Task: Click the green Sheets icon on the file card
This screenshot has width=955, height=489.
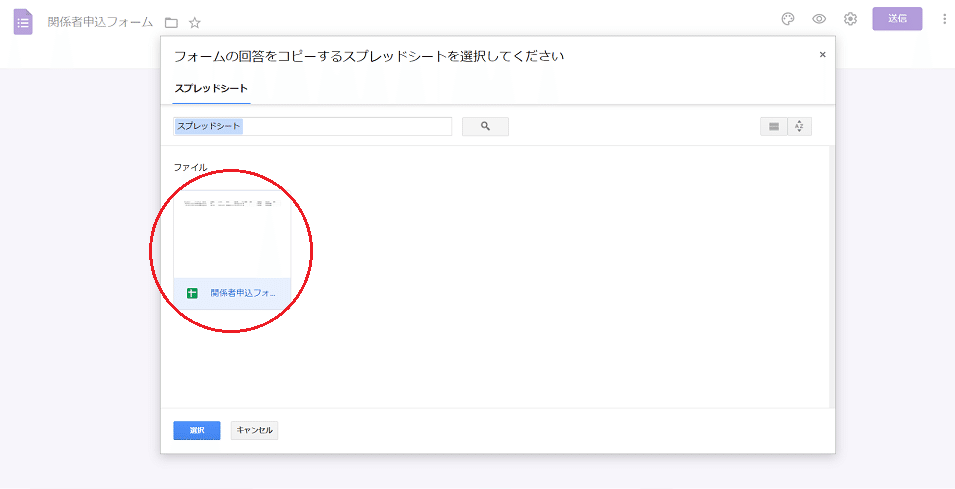Action: (192, 294)
